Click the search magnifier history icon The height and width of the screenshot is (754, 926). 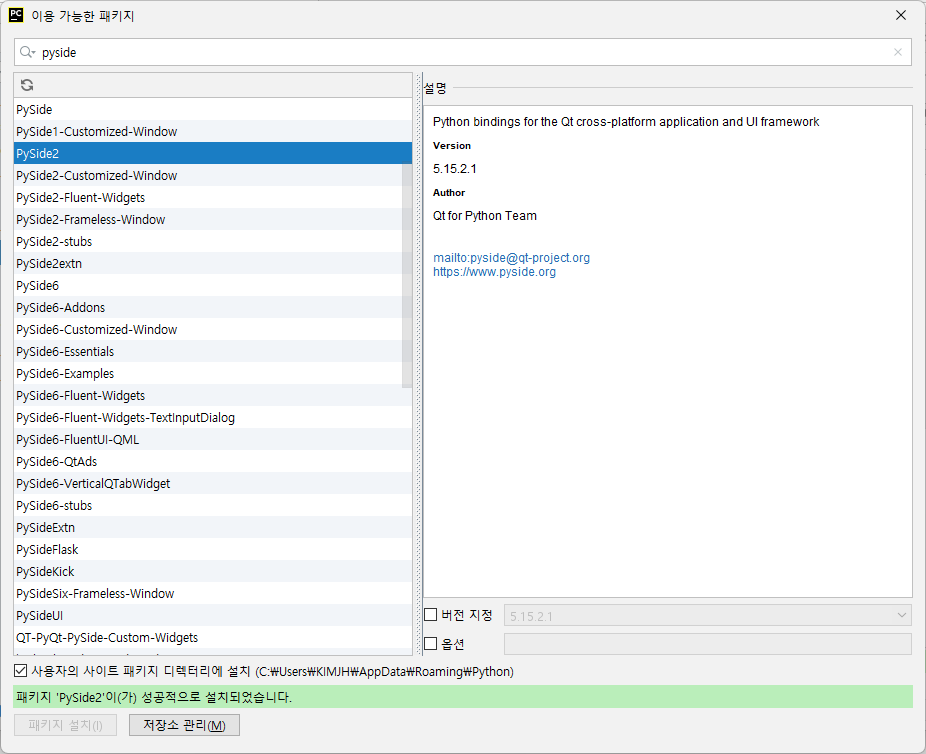click(x=27, y=52)
